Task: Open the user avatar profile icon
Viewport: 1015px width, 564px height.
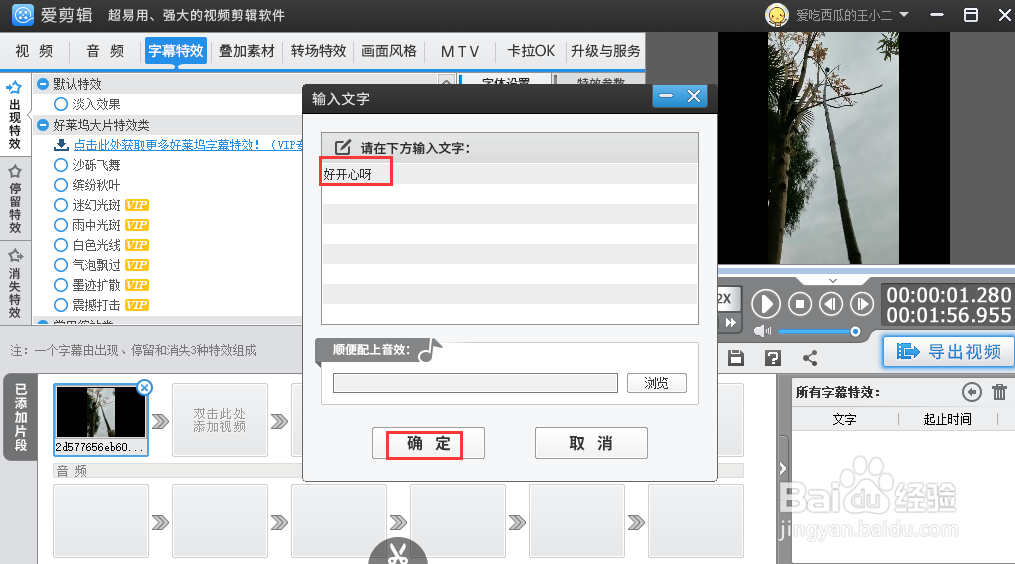Action: [776, 15]
